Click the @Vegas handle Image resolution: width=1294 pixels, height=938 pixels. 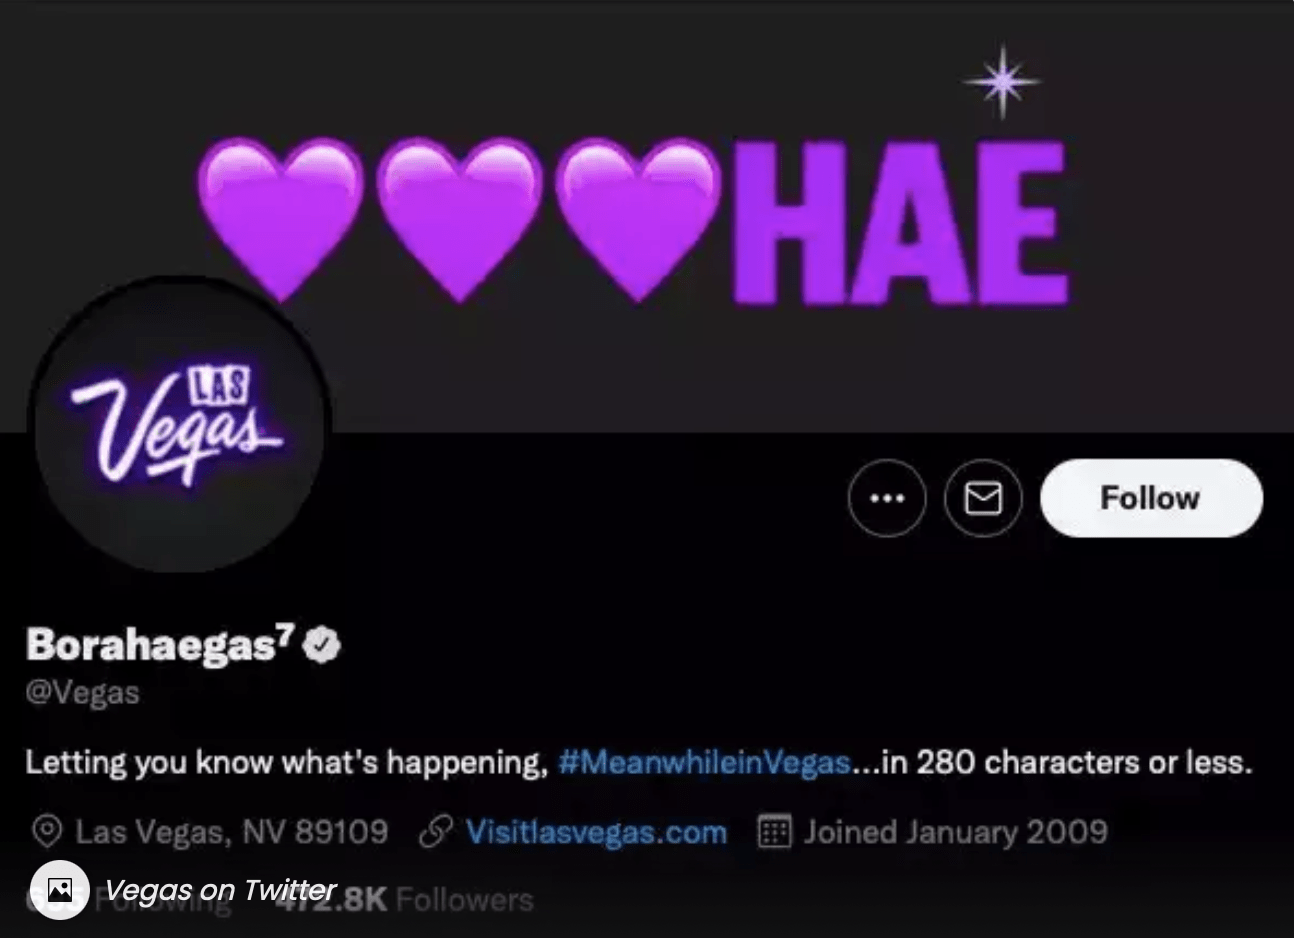click(x=82, y=692)
